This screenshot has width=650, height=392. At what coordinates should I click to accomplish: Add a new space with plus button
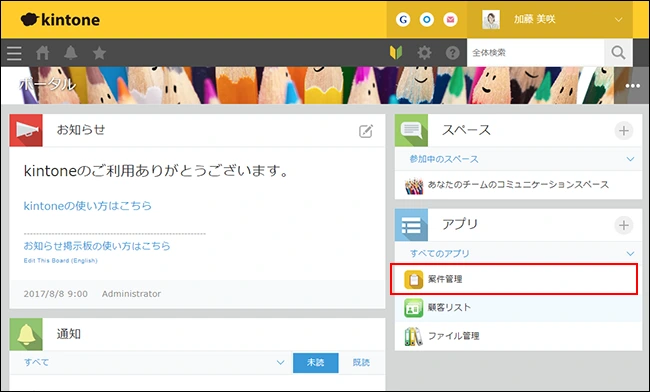click(x=623, y=131)
